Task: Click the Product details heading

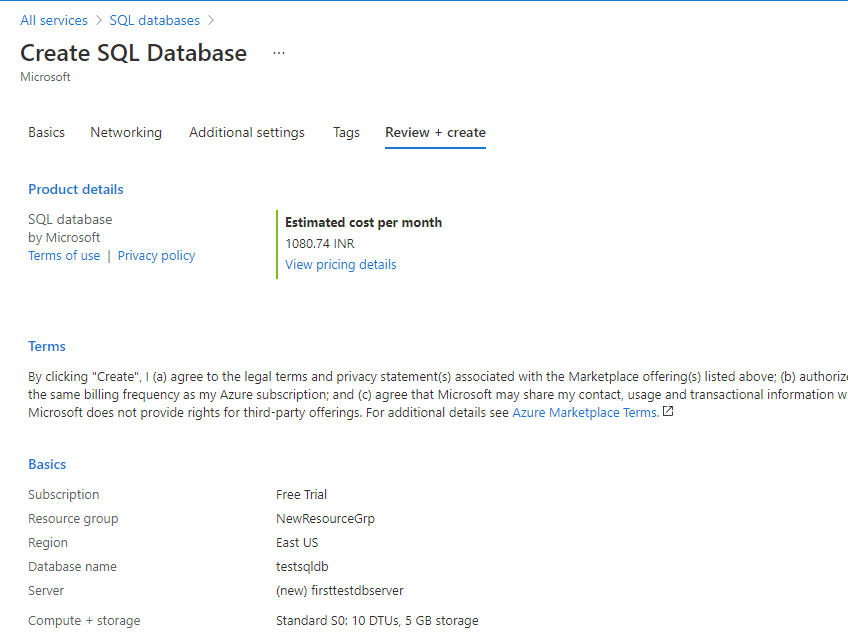Action: [x=76, y=189]
